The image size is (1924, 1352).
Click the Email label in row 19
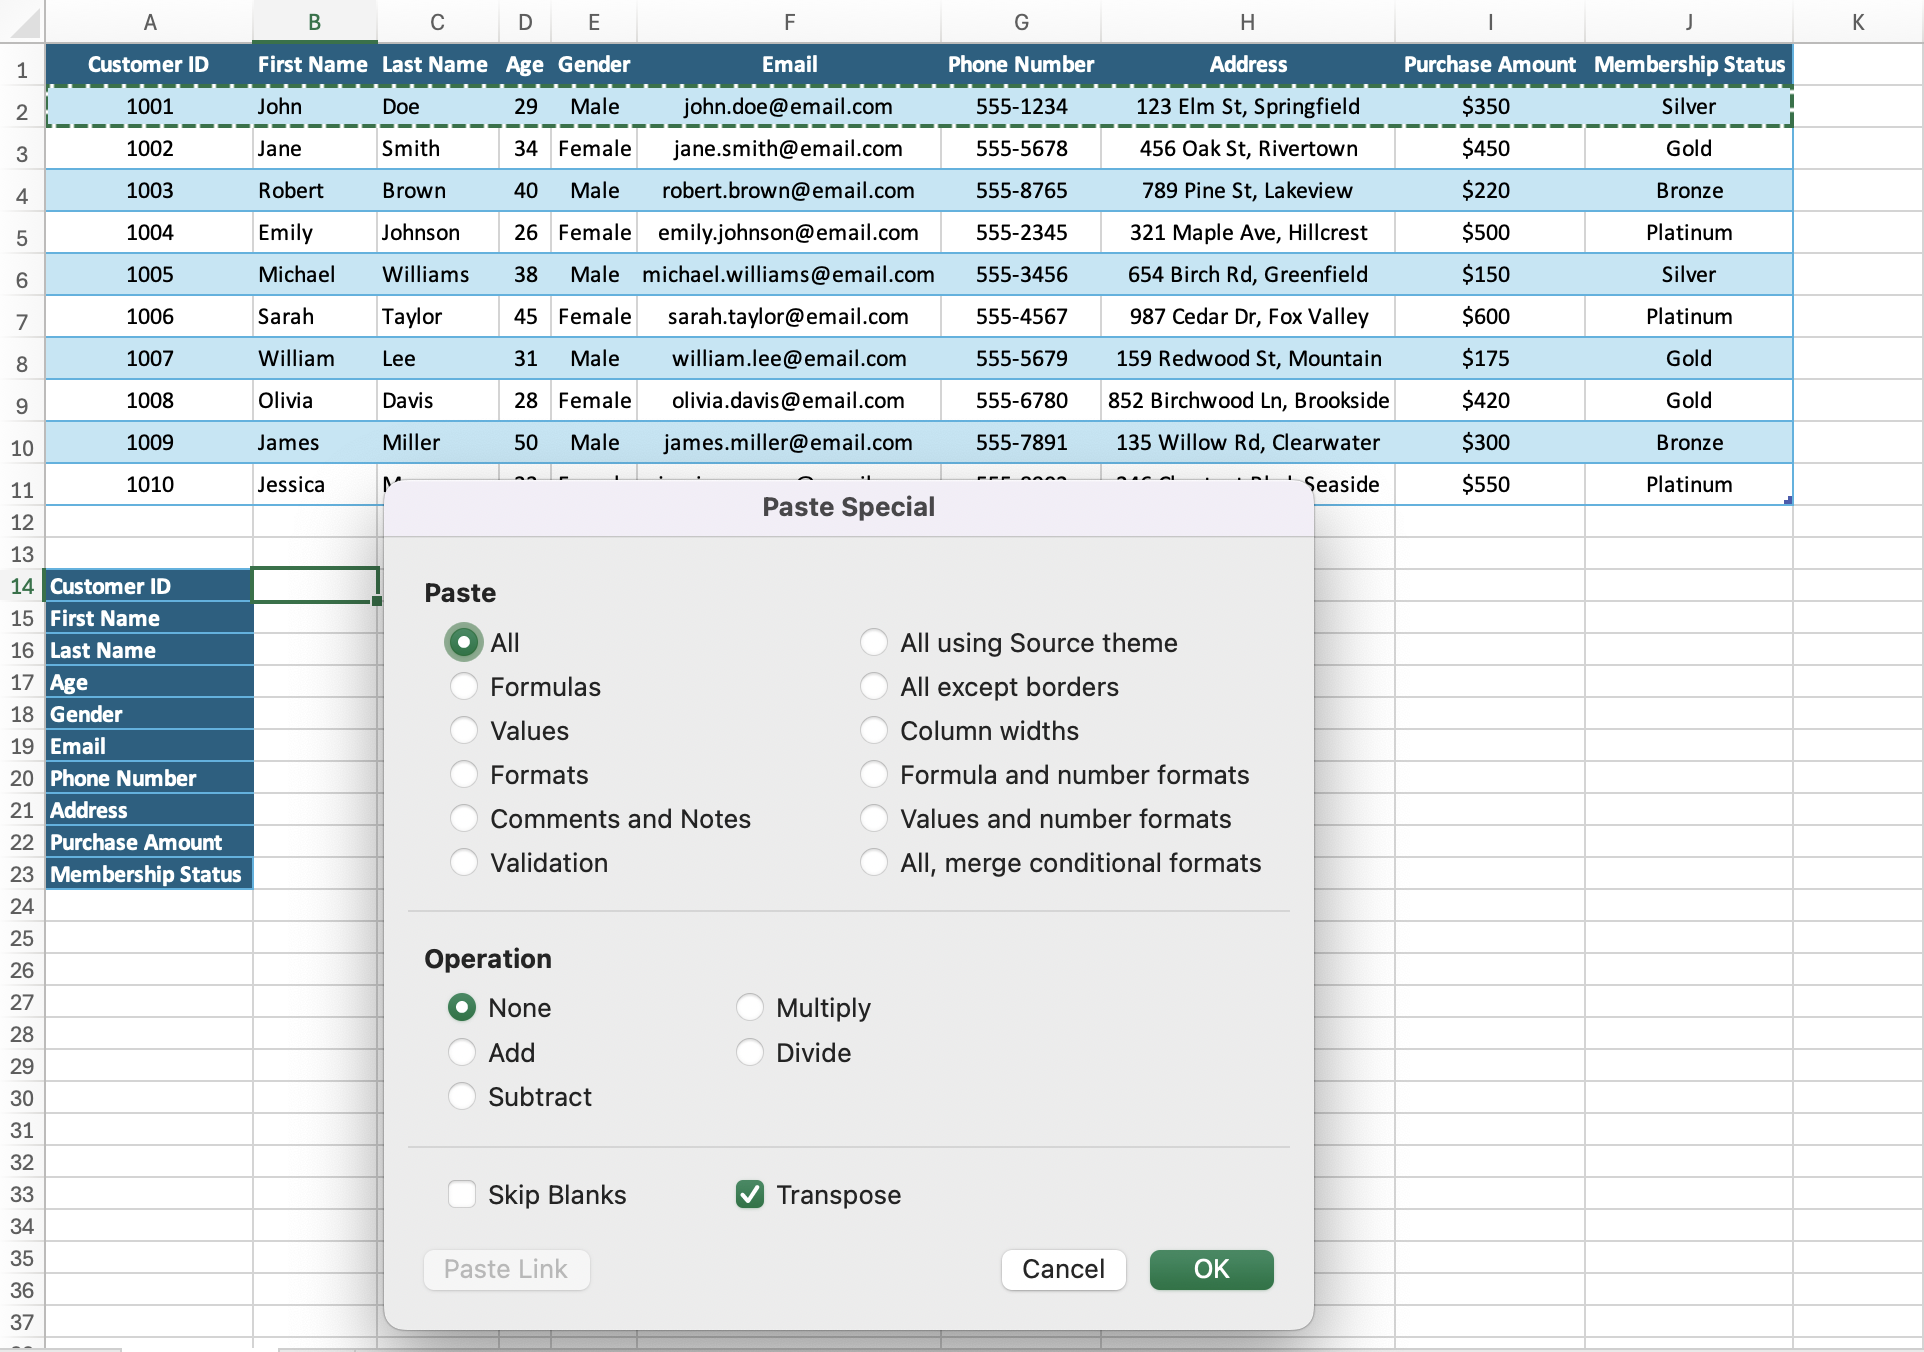(x=149, y=746)
